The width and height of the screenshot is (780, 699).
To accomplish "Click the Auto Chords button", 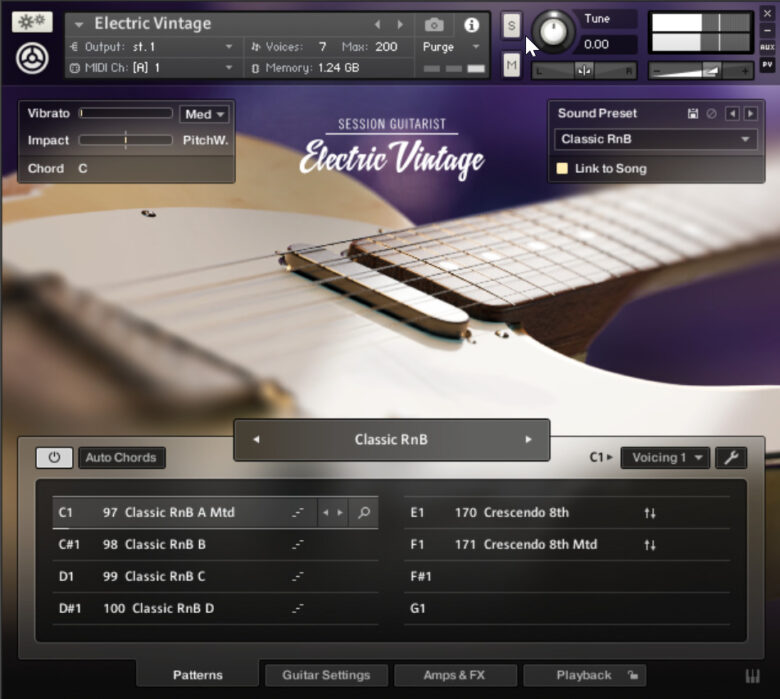I will click(x=121, y=458).
